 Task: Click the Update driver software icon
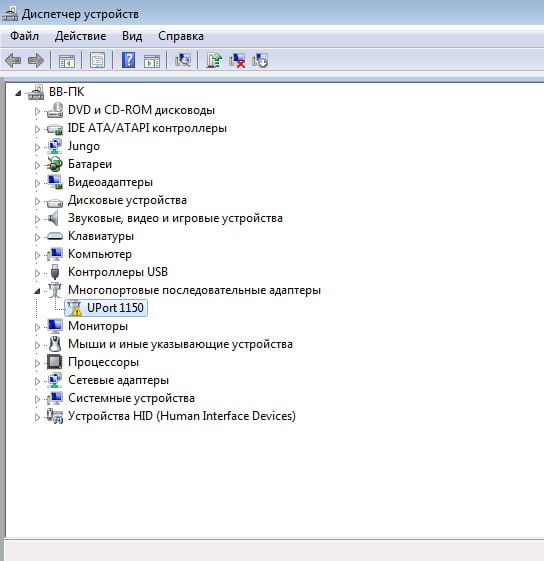click(214, 60)
